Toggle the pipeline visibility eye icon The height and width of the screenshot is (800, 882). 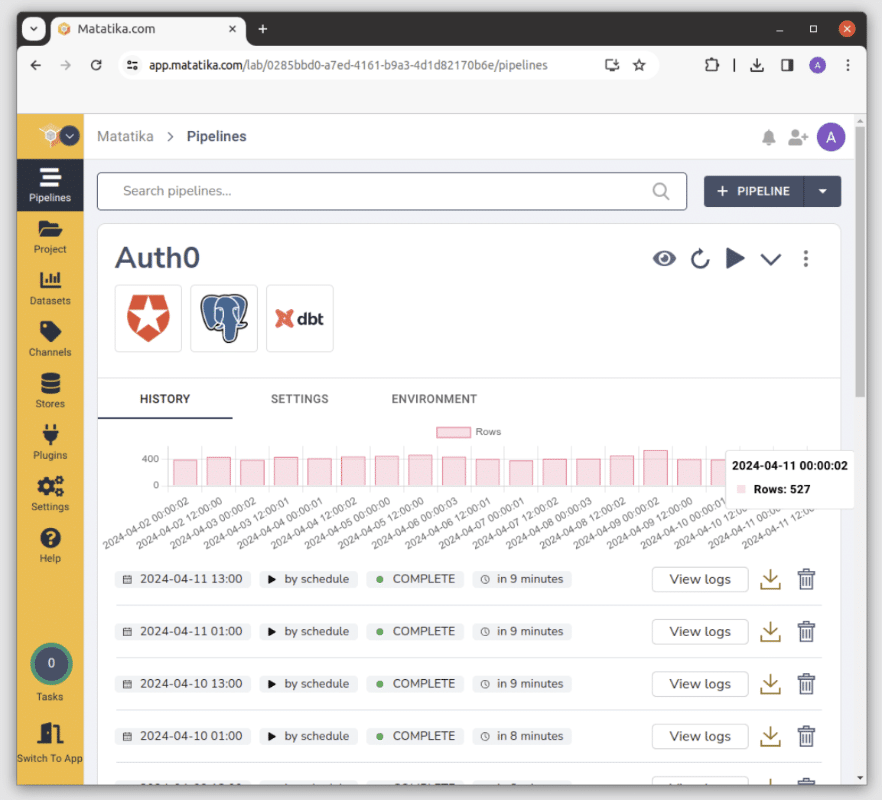(x=664, y=258)
